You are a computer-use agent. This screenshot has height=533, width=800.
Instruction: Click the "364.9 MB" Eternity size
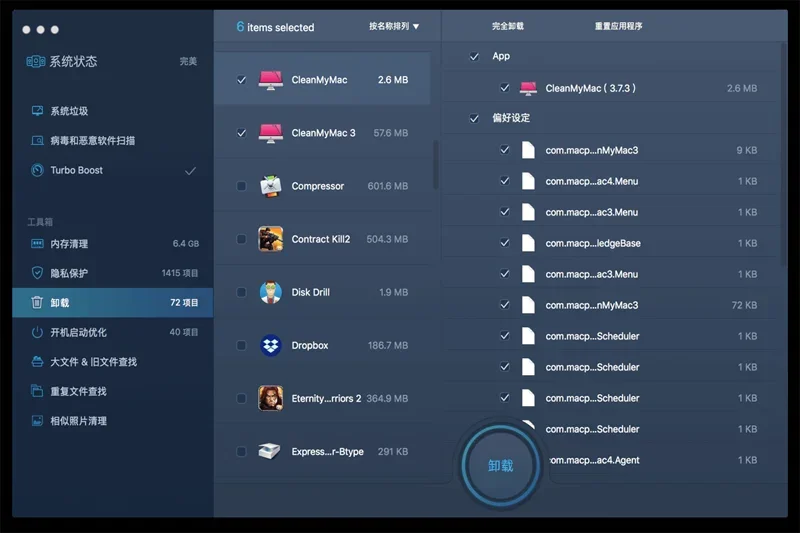(x=387, y=398)
